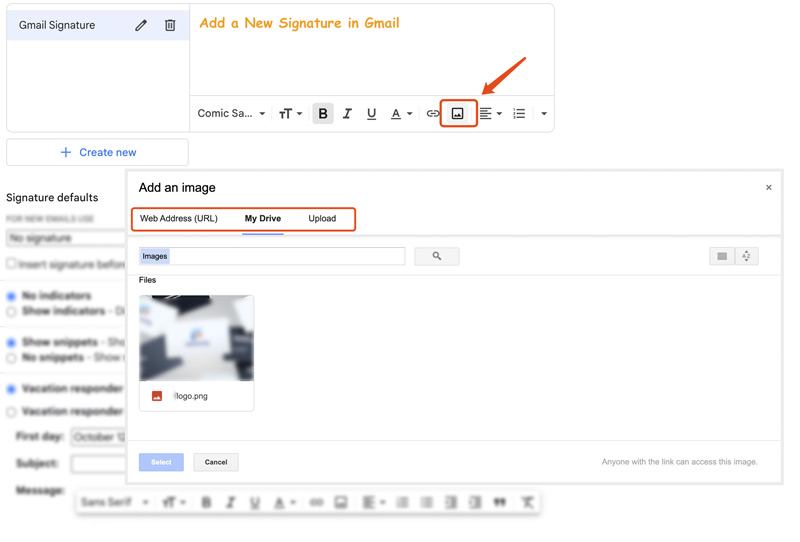Open text size dropdown in message toolbar
Viewport: 800px width, 542px height.
(173, 503)
